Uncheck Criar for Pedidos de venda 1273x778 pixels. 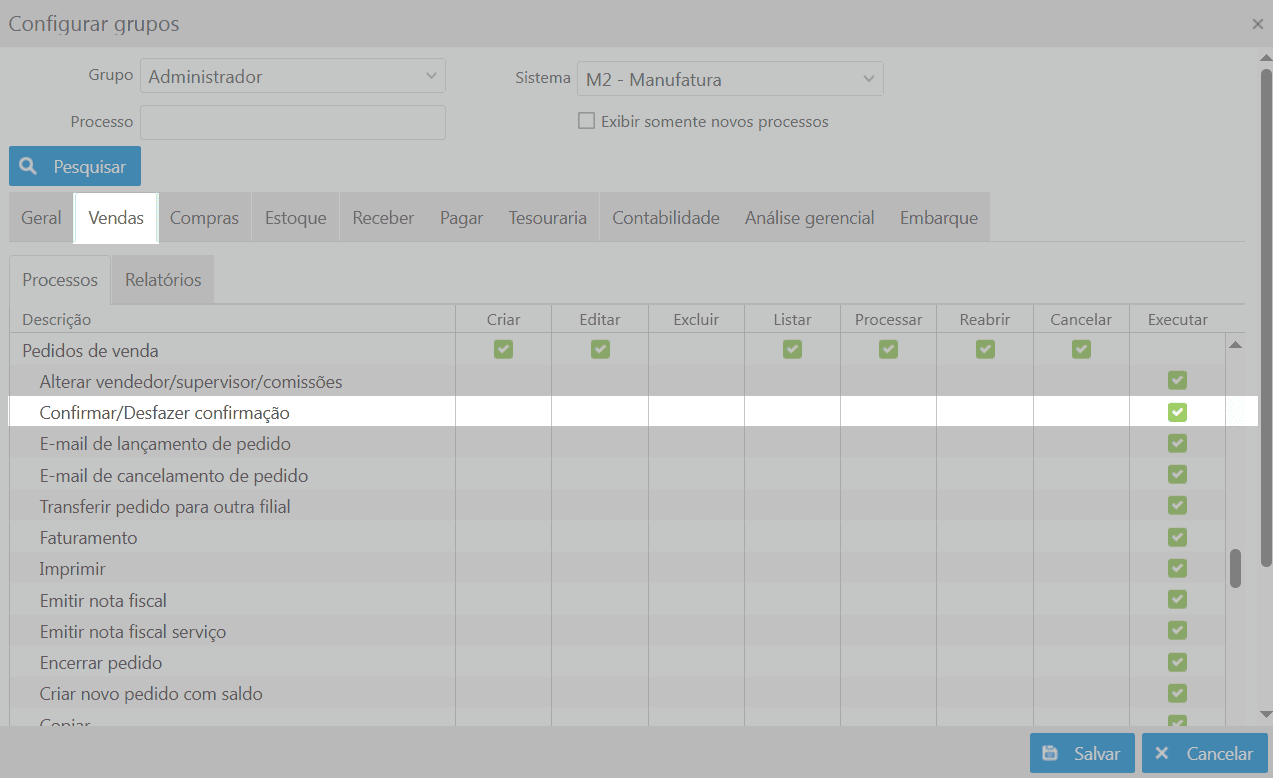click(503, 349)
